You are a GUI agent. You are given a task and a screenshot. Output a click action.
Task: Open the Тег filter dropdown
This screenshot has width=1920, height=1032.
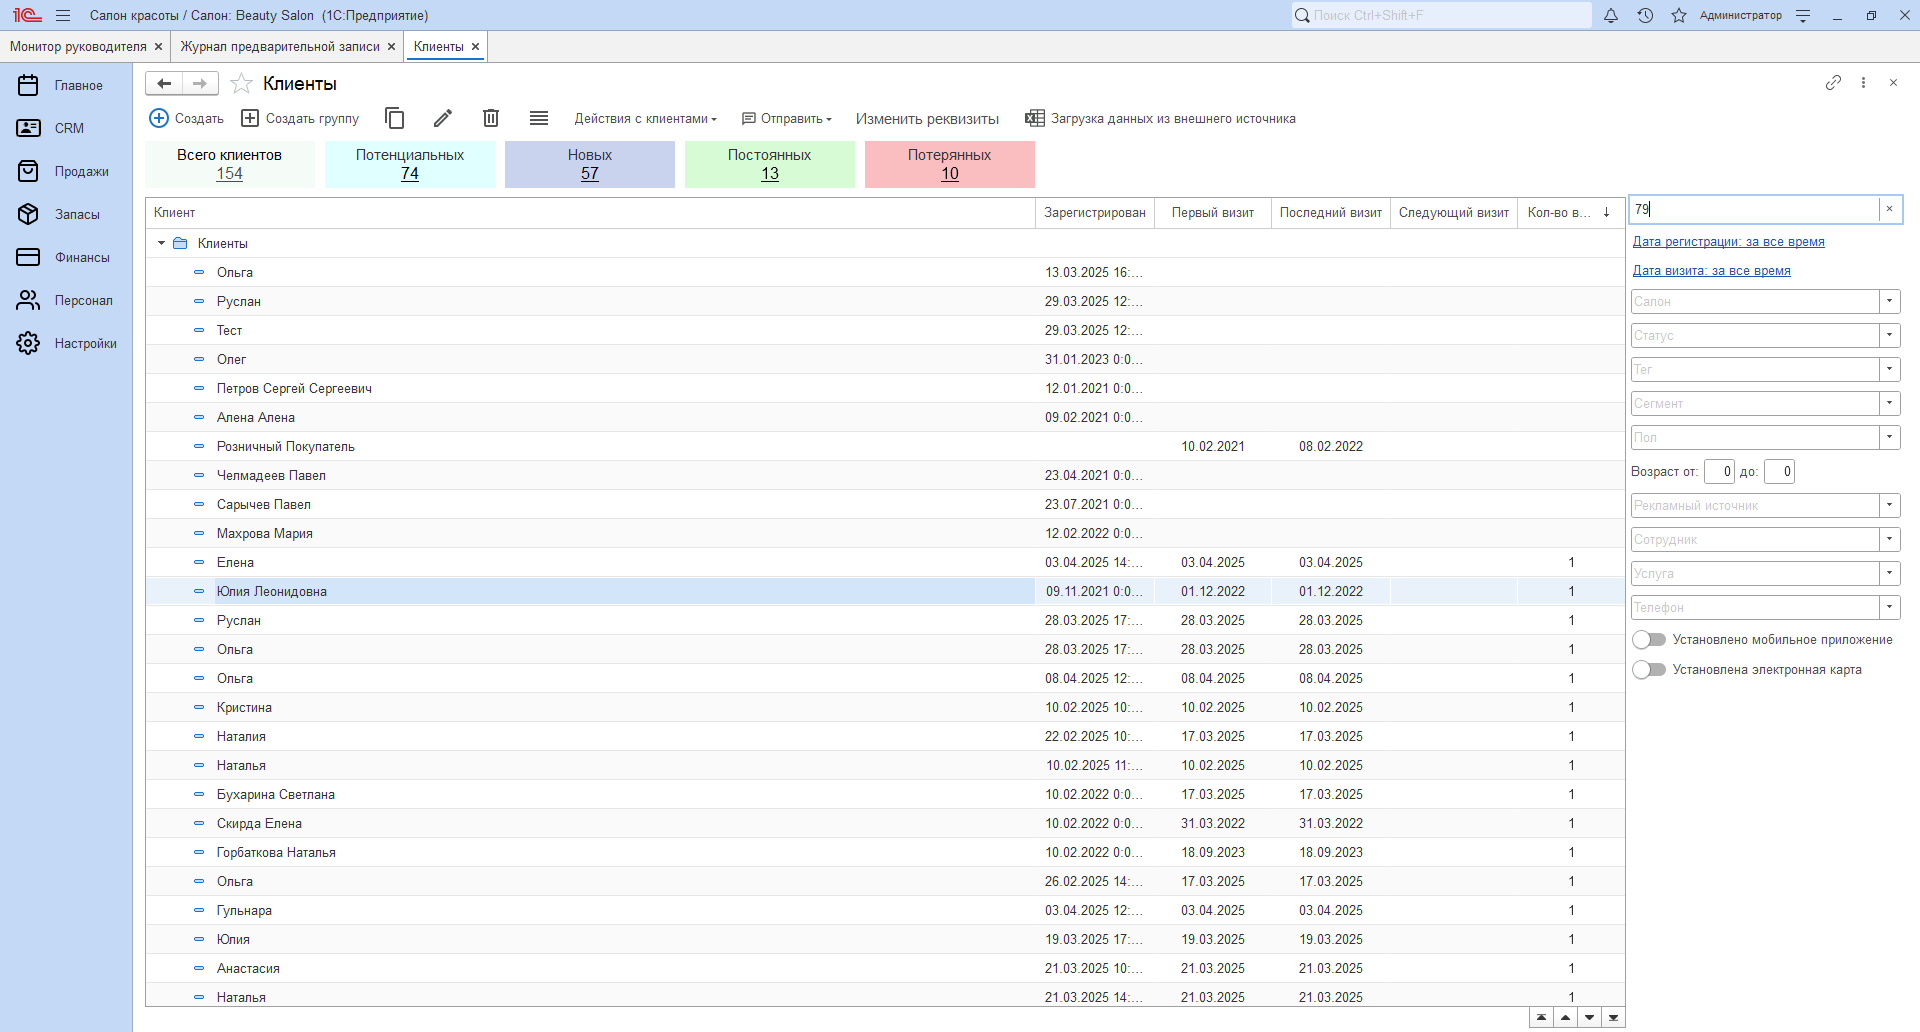(x=1889, y=369)
